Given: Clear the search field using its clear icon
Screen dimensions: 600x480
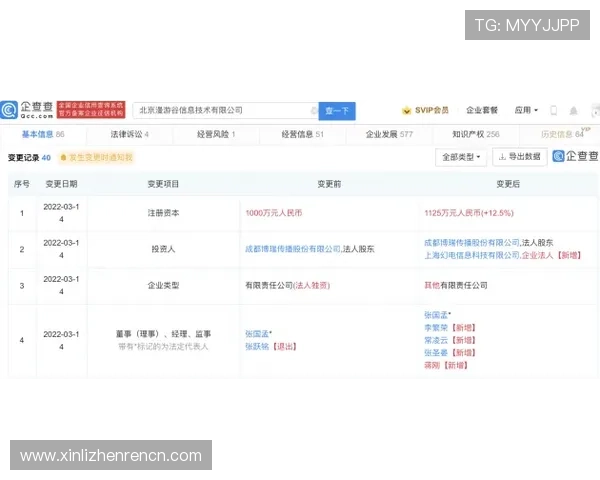Looking at the screenshot, I should (314, 111).
